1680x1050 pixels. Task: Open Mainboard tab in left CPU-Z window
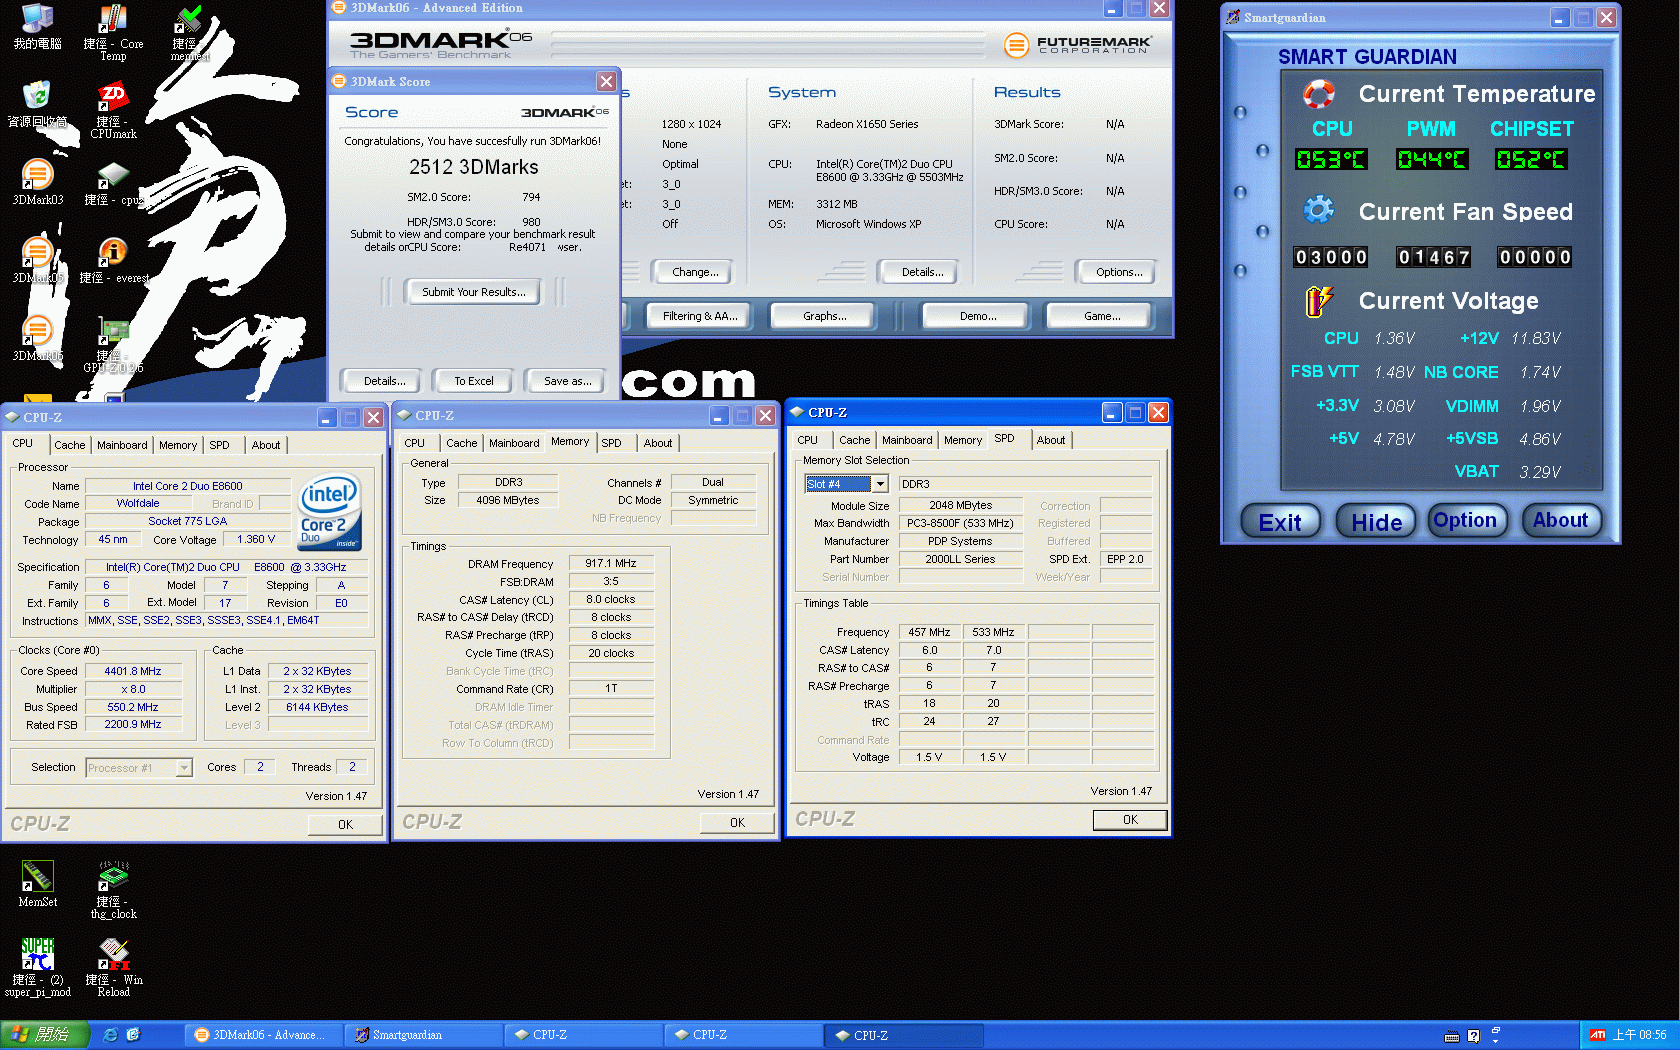(x=122, y=445)
